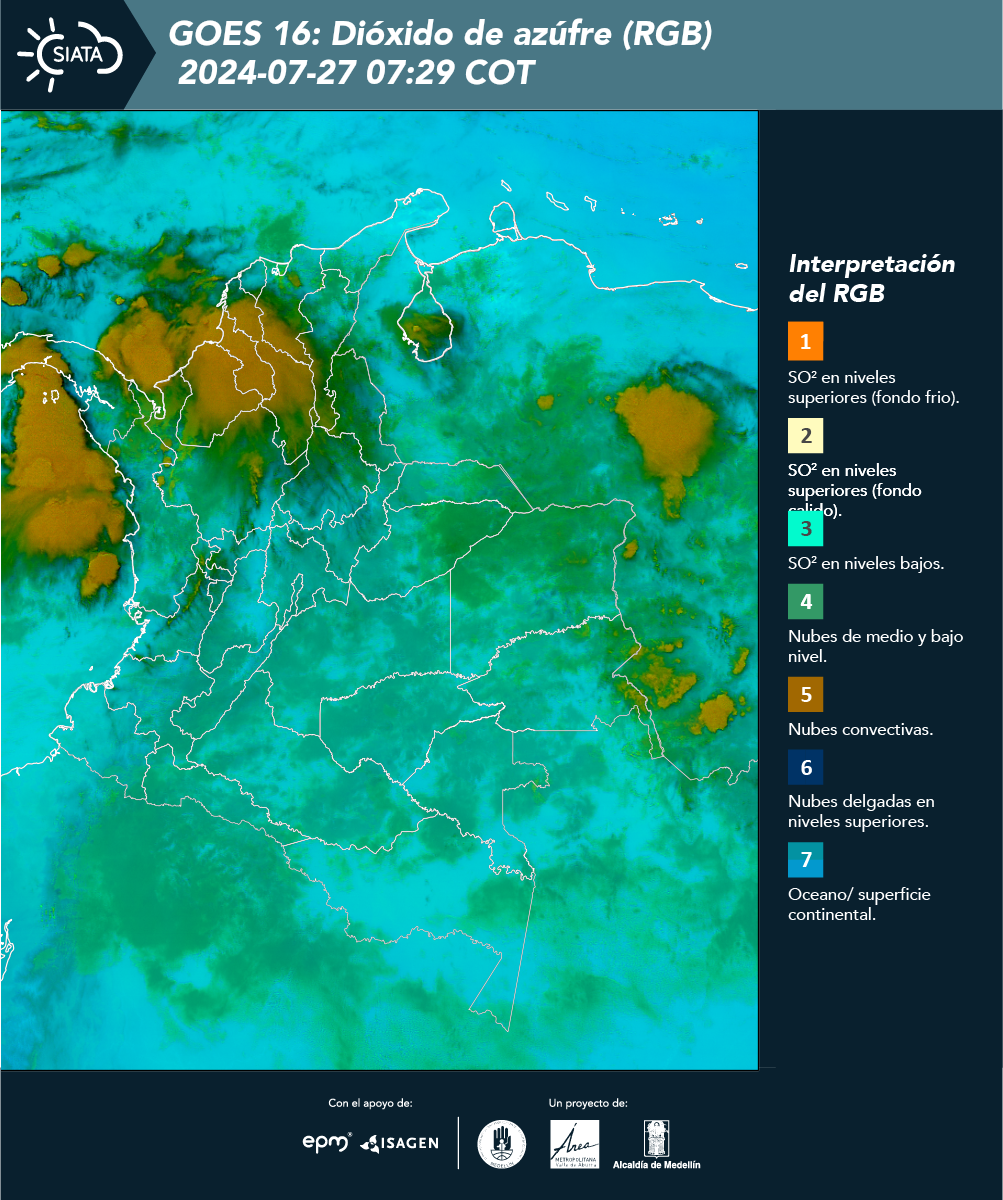Click "Nubes de medio y bajo nivel." text
This screenshot has height=1200, width=1003.
point(876,646)
